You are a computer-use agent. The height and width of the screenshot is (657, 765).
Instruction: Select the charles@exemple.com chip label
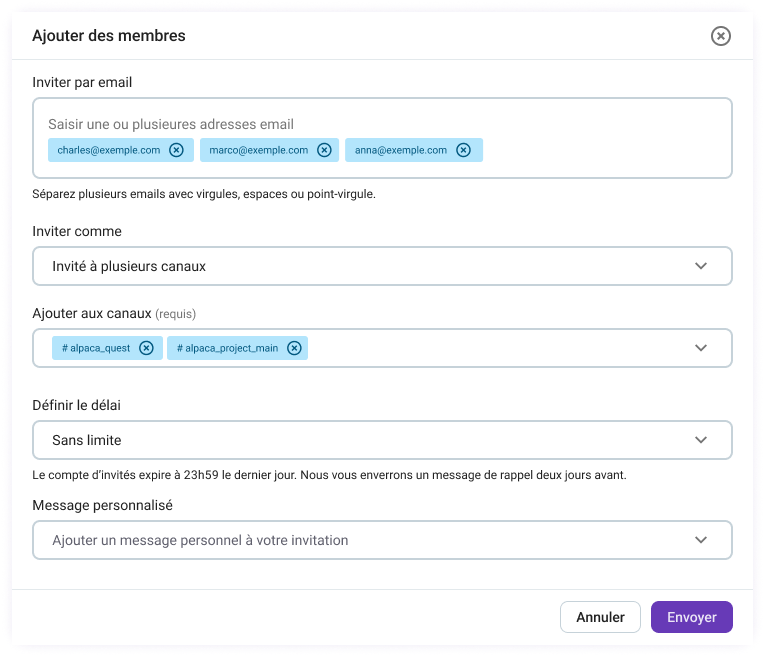(x=108, y=150)
